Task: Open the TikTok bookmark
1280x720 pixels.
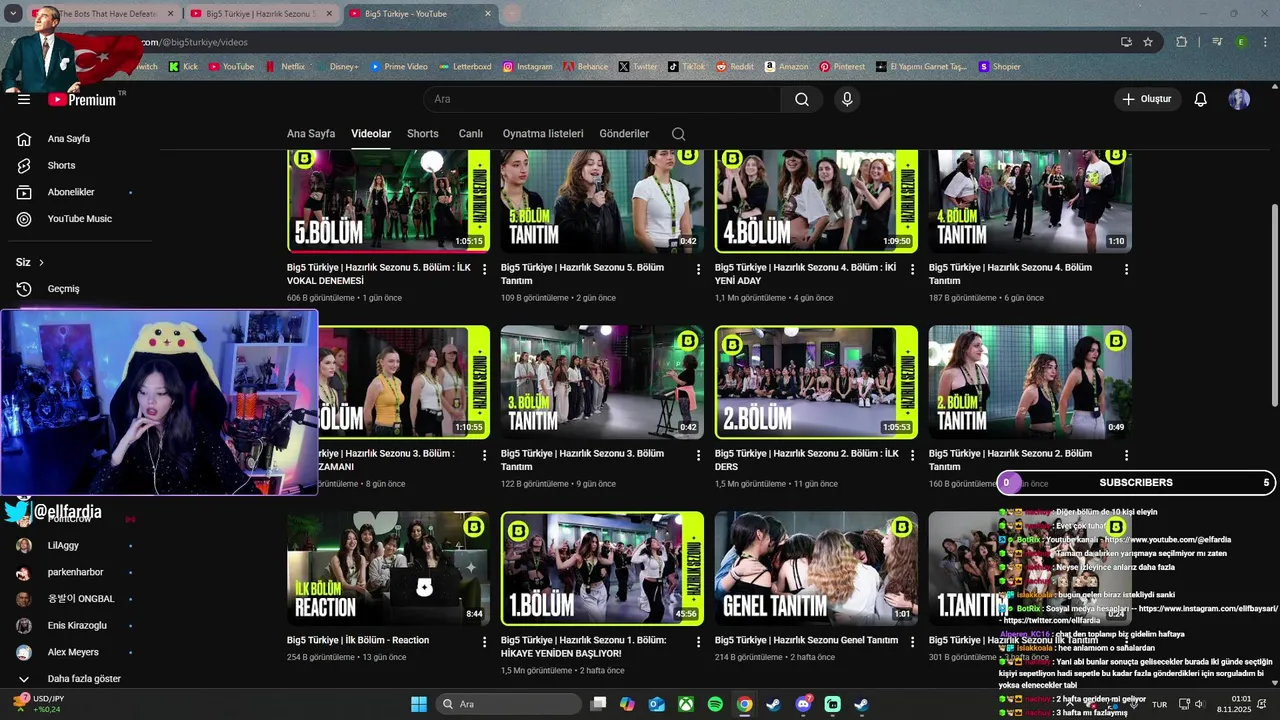Action: click(686, 67)
